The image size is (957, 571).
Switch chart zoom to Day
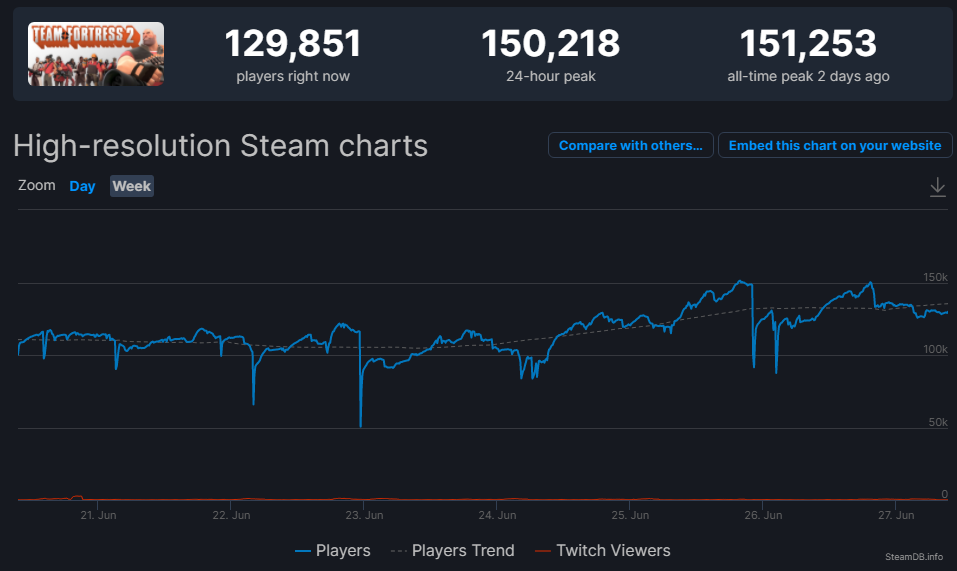click(82, 186)
